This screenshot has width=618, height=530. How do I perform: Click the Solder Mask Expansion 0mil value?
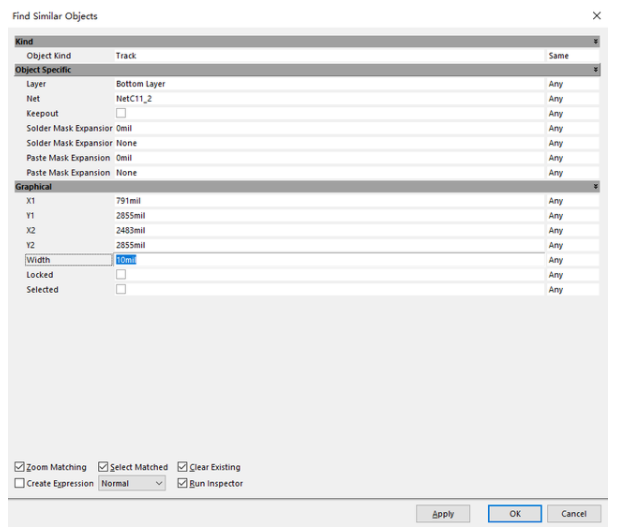[x=329, y=128]
